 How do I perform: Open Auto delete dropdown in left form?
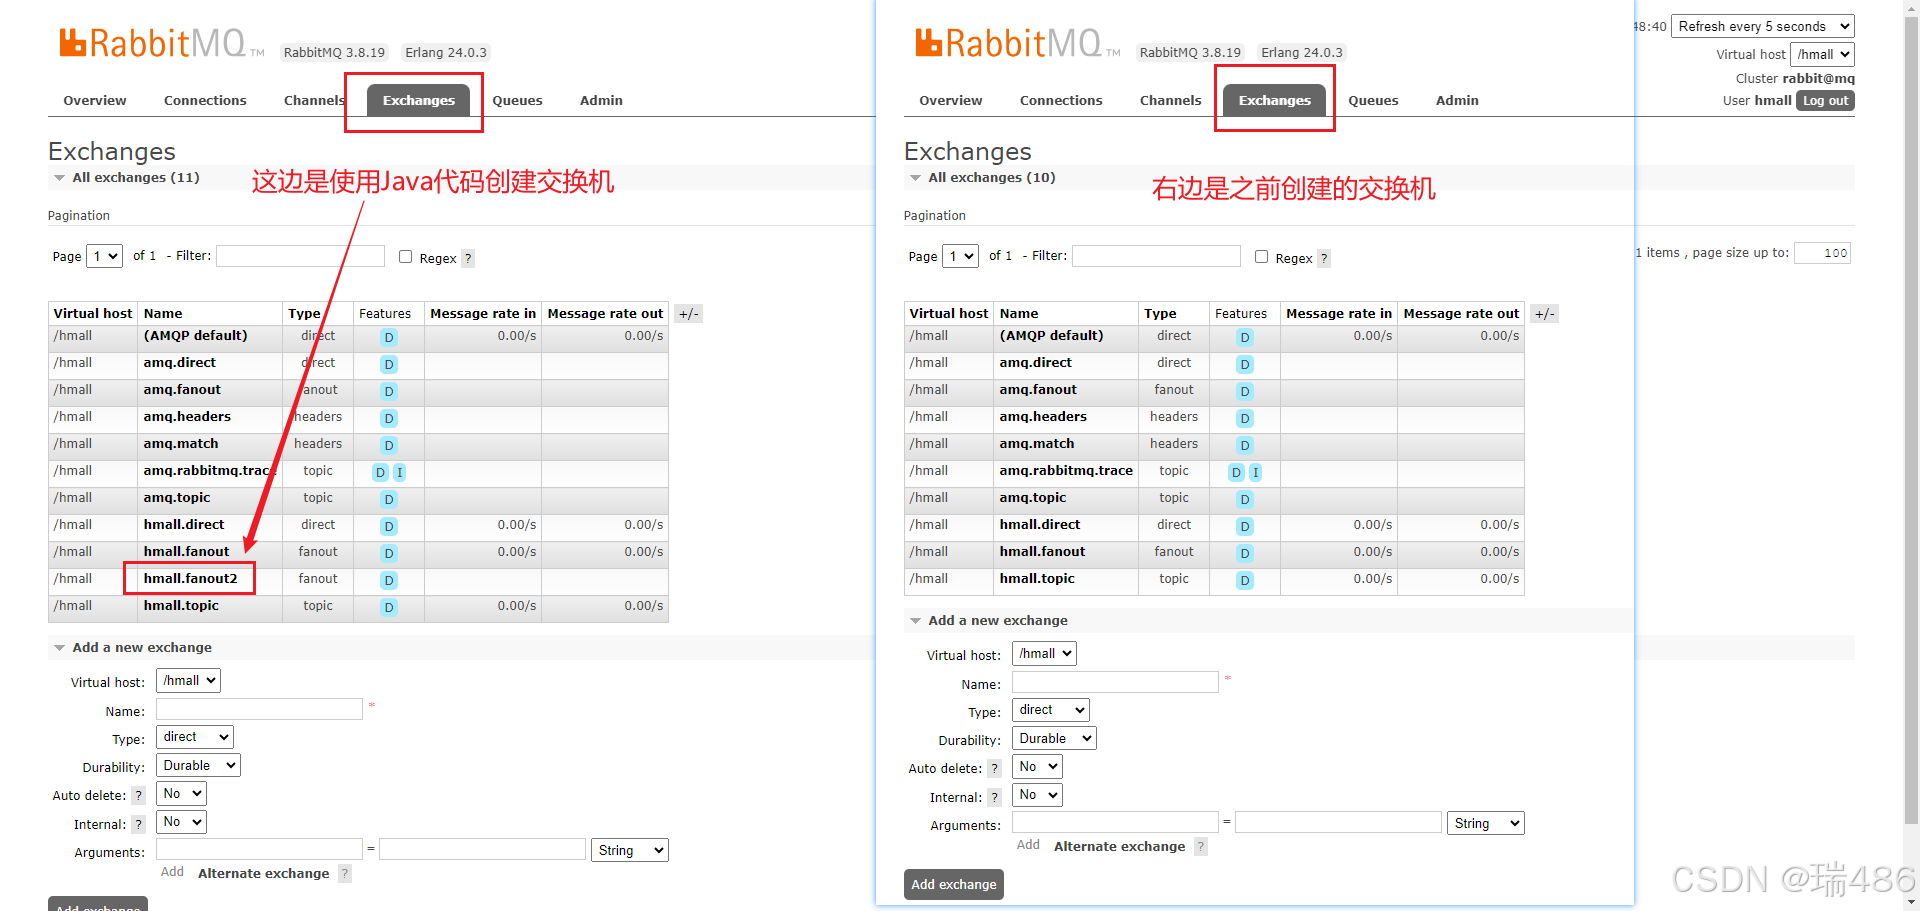pyautogui.click(x=181, y=794)
